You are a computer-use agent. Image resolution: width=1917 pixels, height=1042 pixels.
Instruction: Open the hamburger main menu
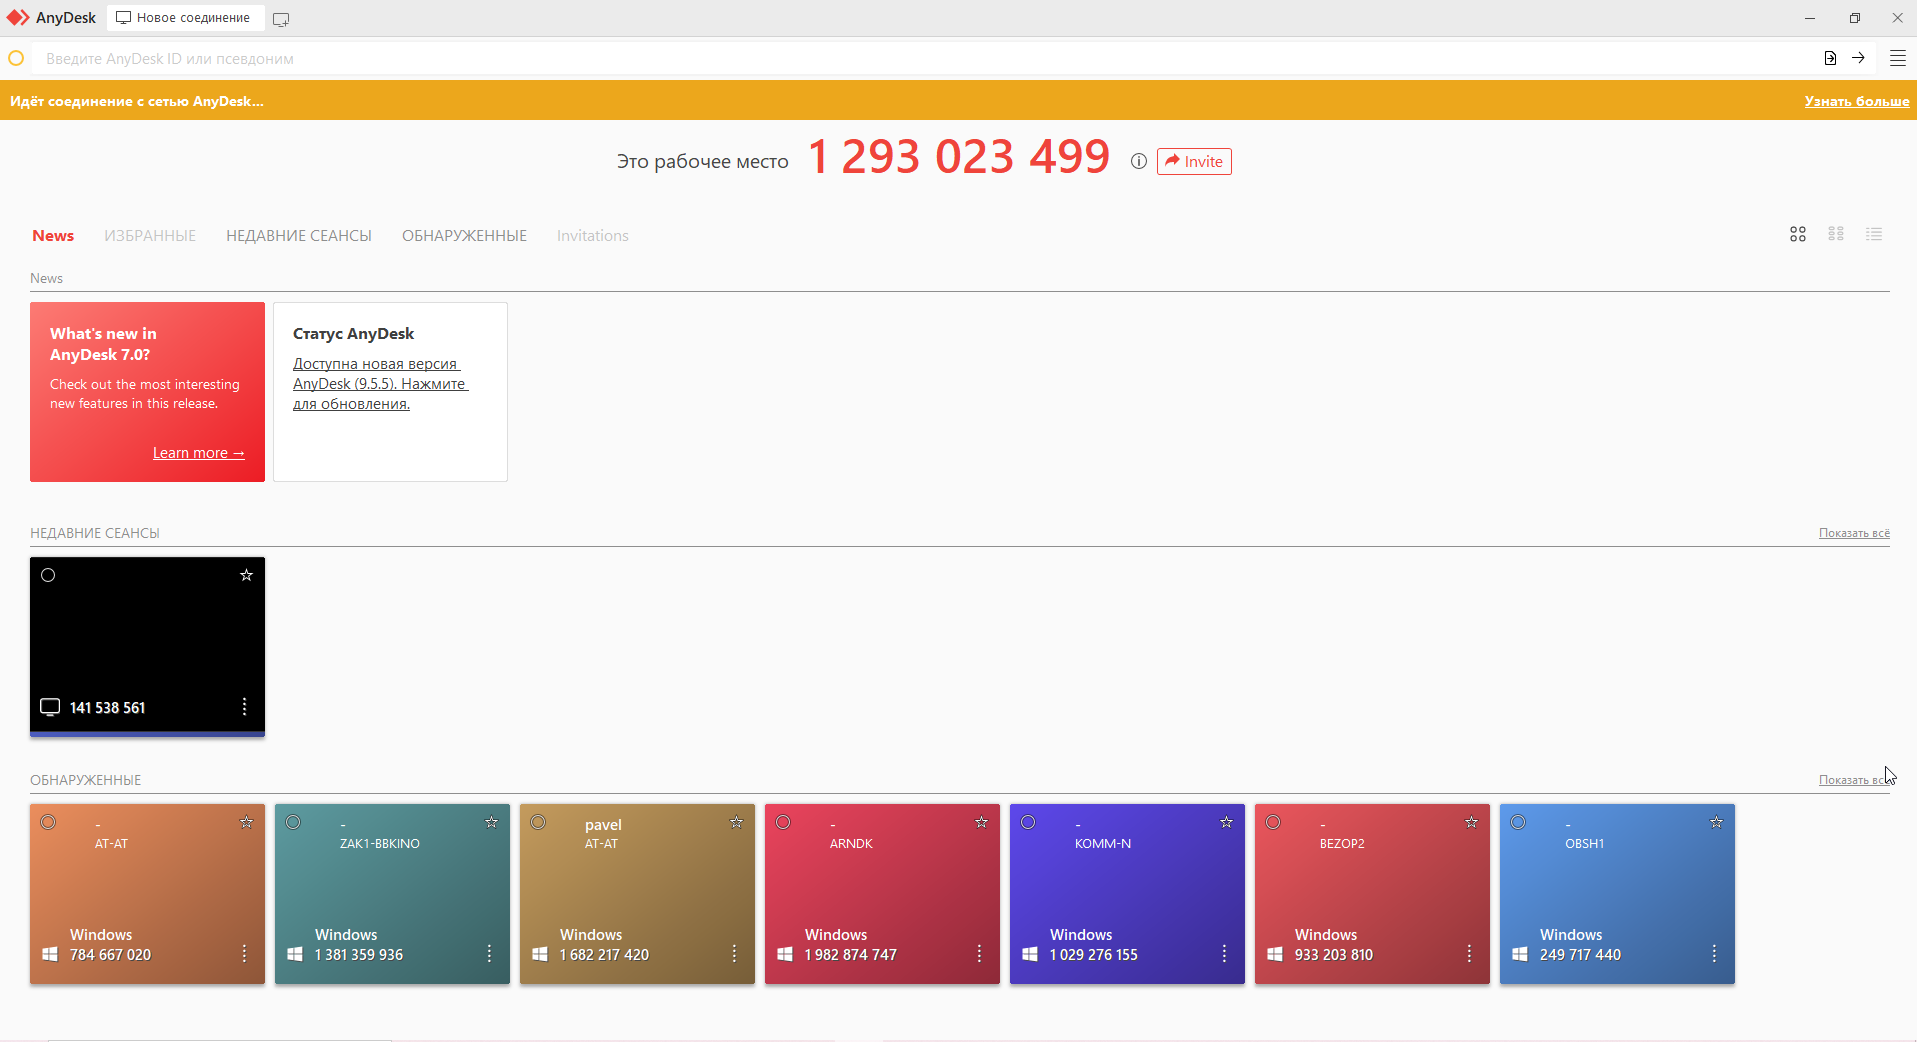point(1897,58)
